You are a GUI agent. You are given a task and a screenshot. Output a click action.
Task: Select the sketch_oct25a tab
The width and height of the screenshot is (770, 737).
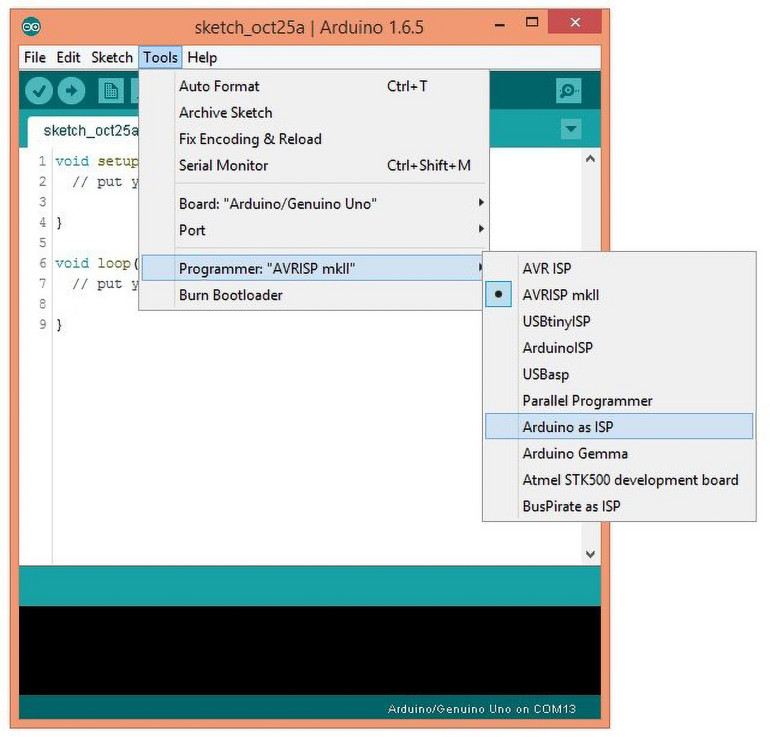(x=90, y=130)
